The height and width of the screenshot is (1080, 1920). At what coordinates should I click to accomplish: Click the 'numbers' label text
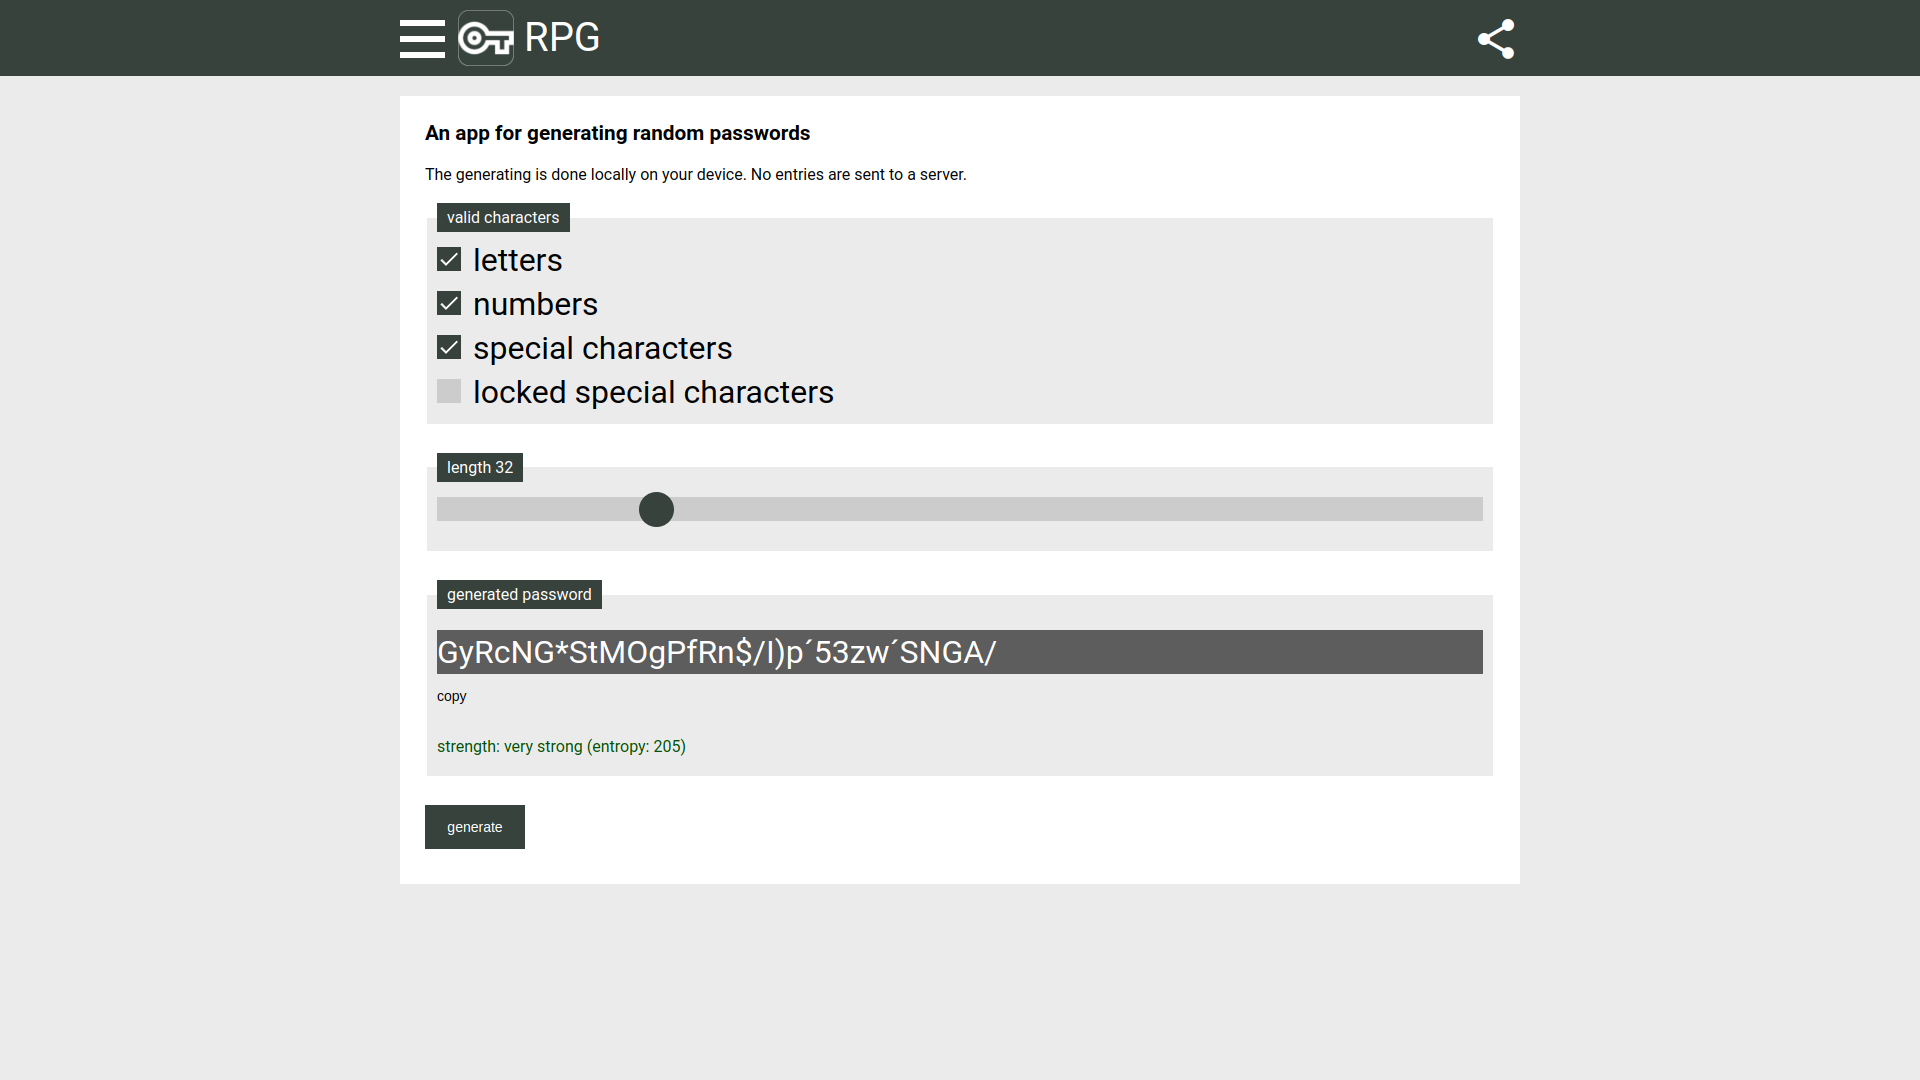point(536,304)
